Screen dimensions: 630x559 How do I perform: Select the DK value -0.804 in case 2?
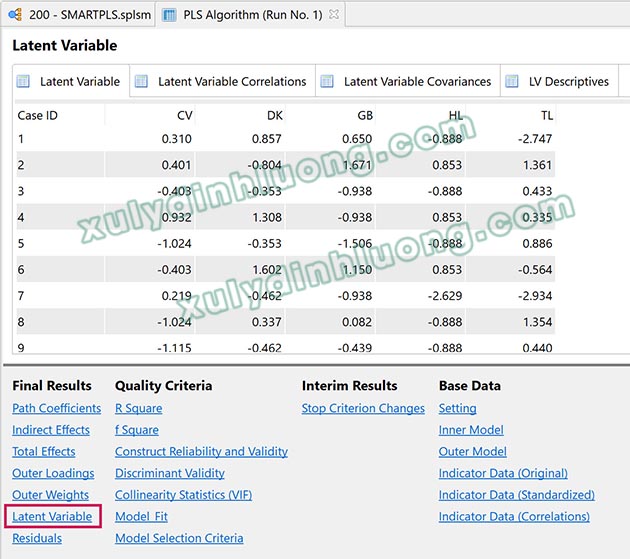(x=264, y=165)
